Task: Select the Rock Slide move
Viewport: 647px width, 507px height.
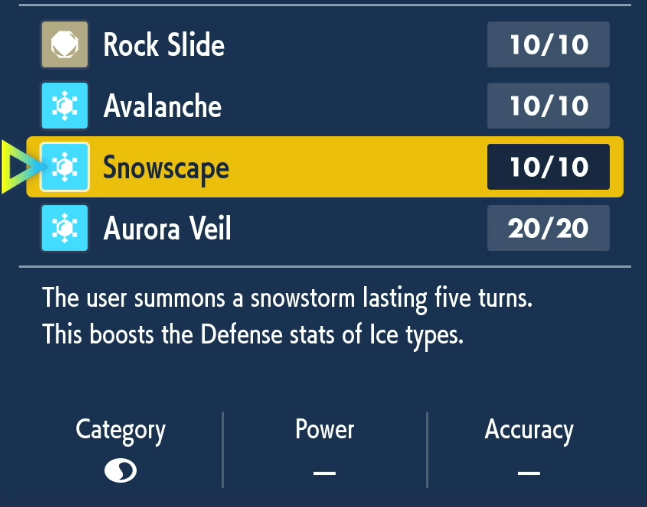Action: click(164, 45)
